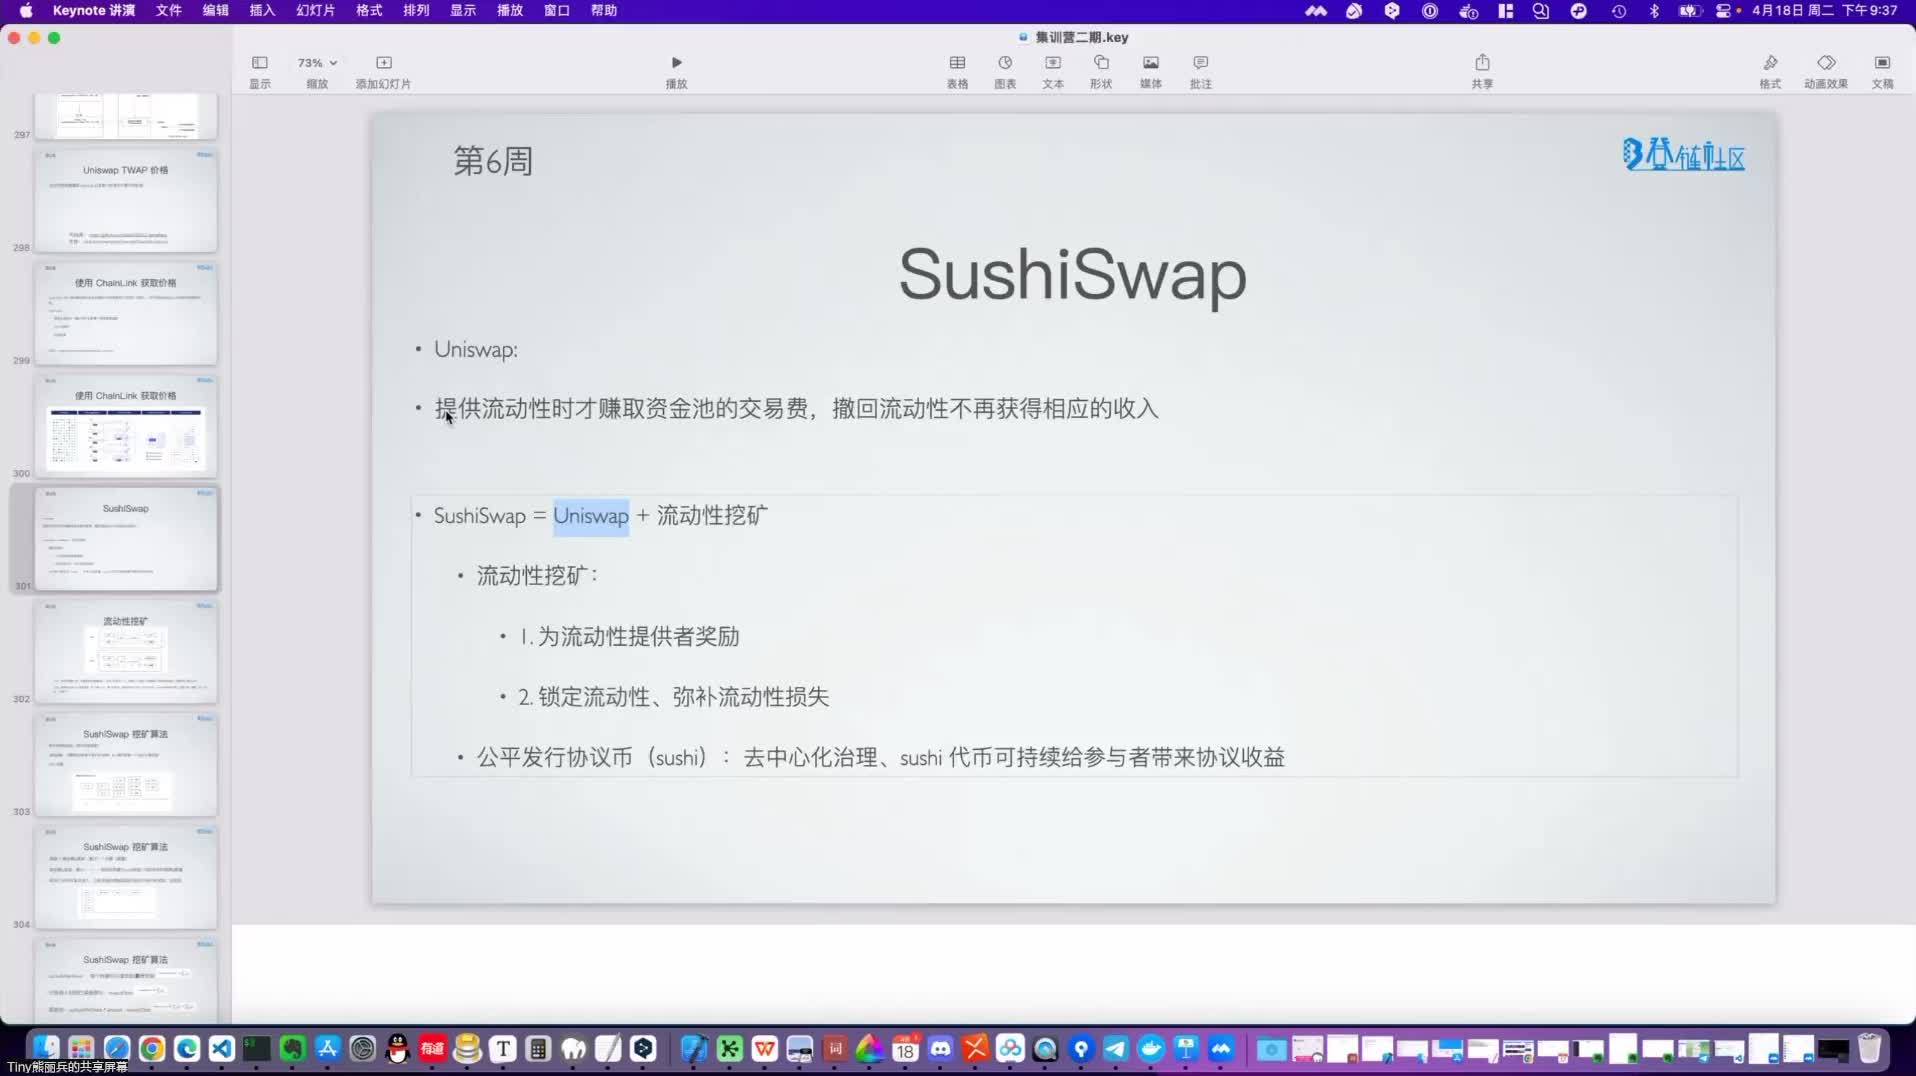1916x1076 pixels.
Task: Open Typora from the Dock
Action: [x=503, y=1048]
